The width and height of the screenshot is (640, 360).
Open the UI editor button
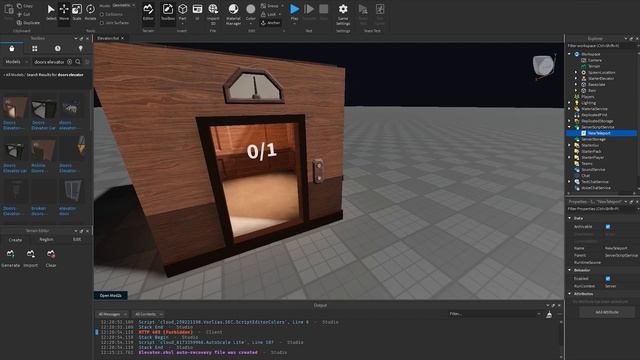tap(197, 12)
